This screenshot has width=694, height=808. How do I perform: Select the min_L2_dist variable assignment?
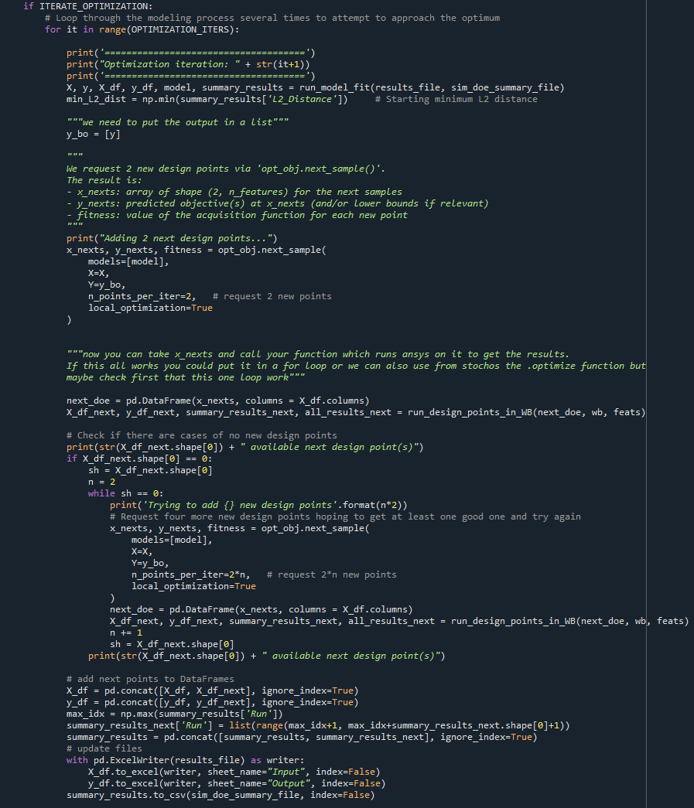tap(207, 99)
